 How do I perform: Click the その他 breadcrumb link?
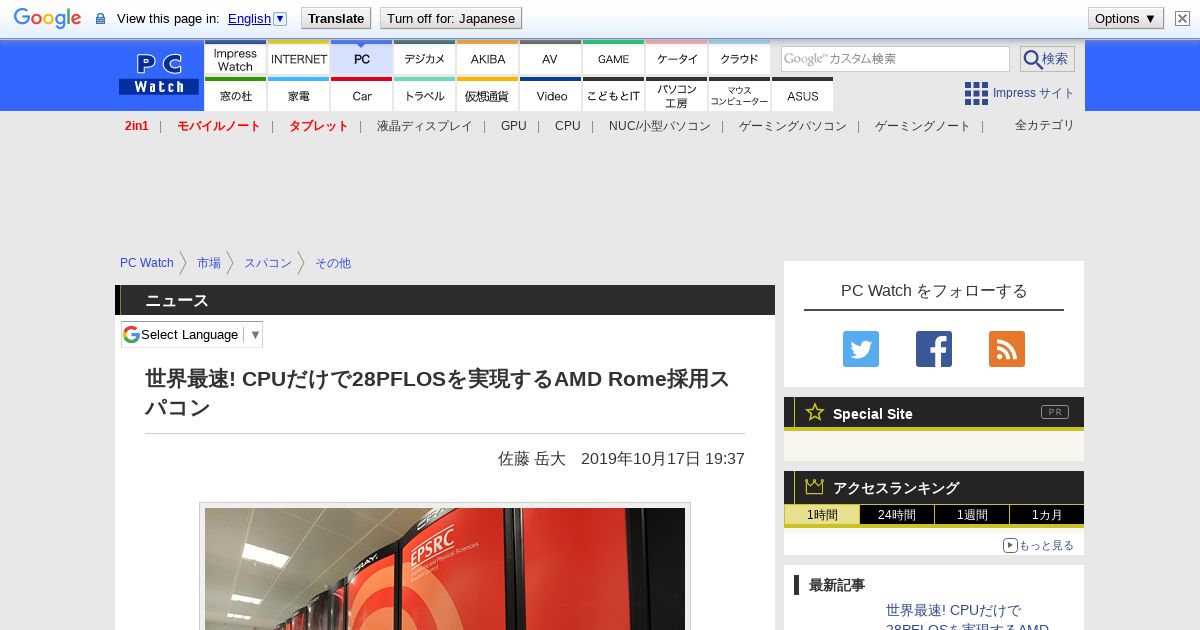(333, 263)
